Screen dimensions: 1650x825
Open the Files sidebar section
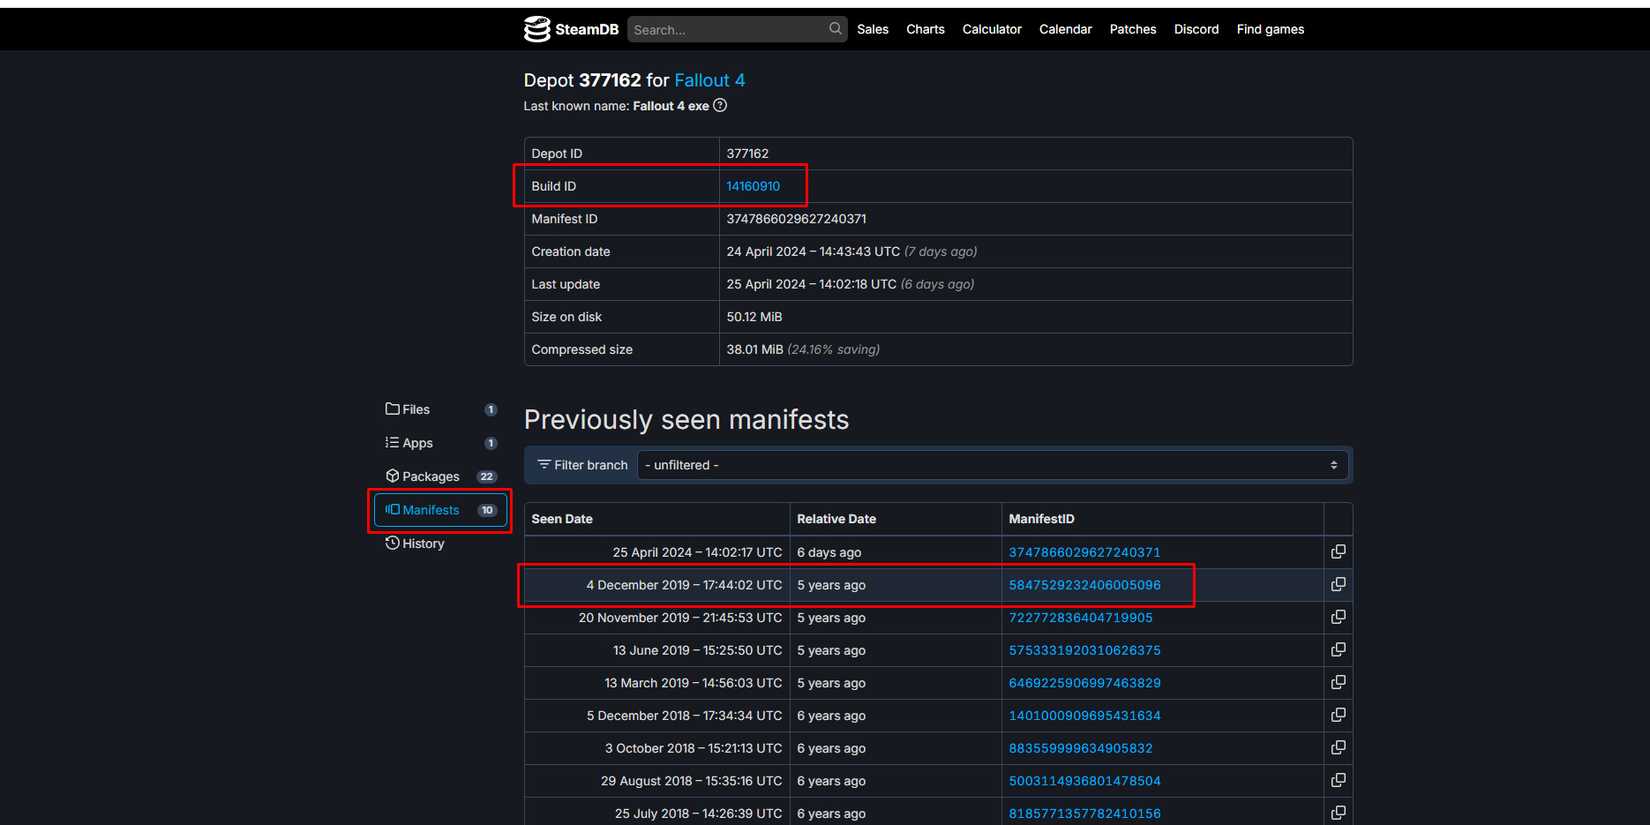coord(441,409)
